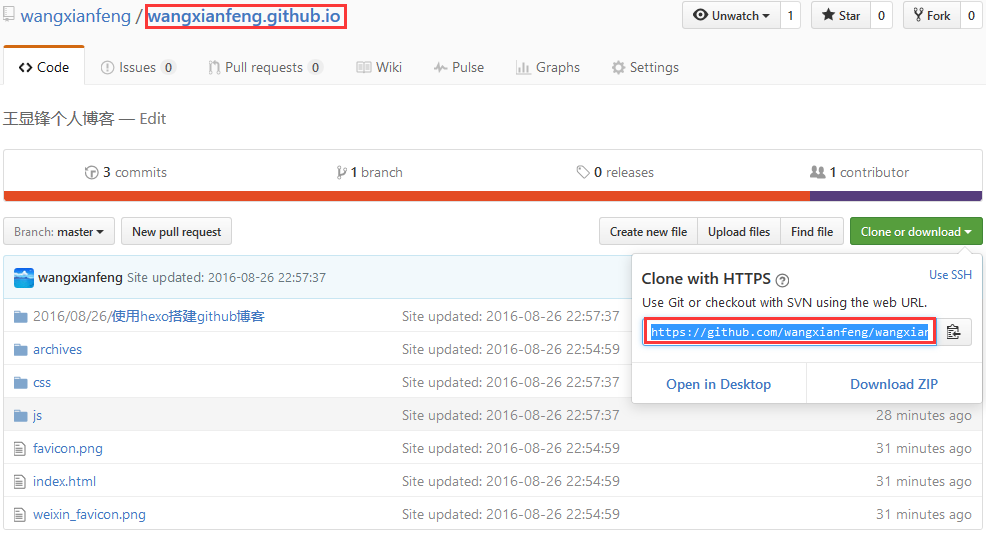Click the folder icon next to js
Image resolution: width=986 pixels, height=535 pixels.
tap(20, 416)
